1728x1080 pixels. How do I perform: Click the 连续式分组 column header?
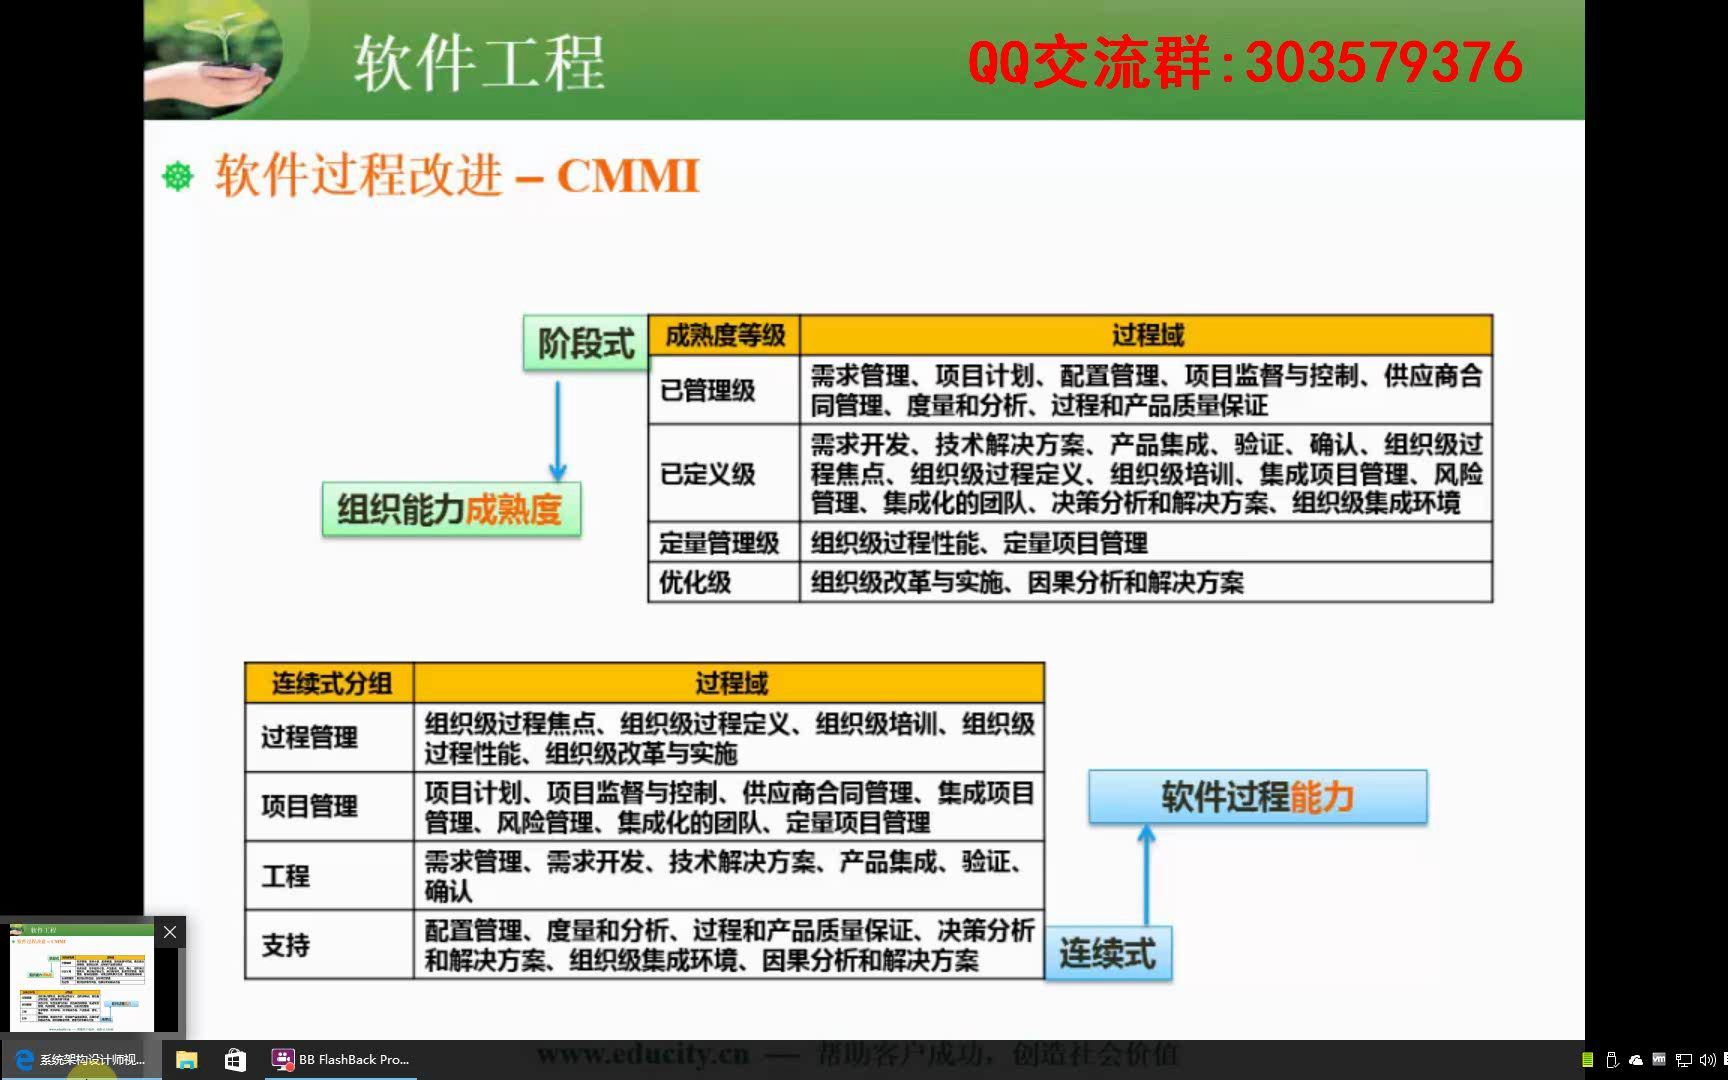click(x=330, y=684)
